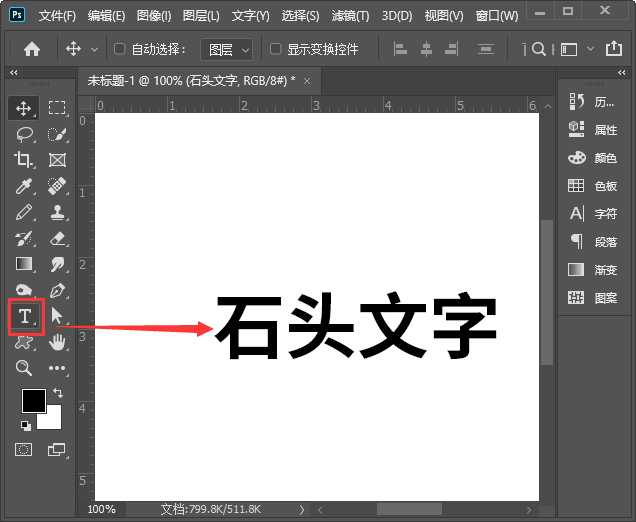Screen dimensions: 636x522
Task: Open the 滤镜(T) menu
Action: pyautogui.click(x=349, y=16)
